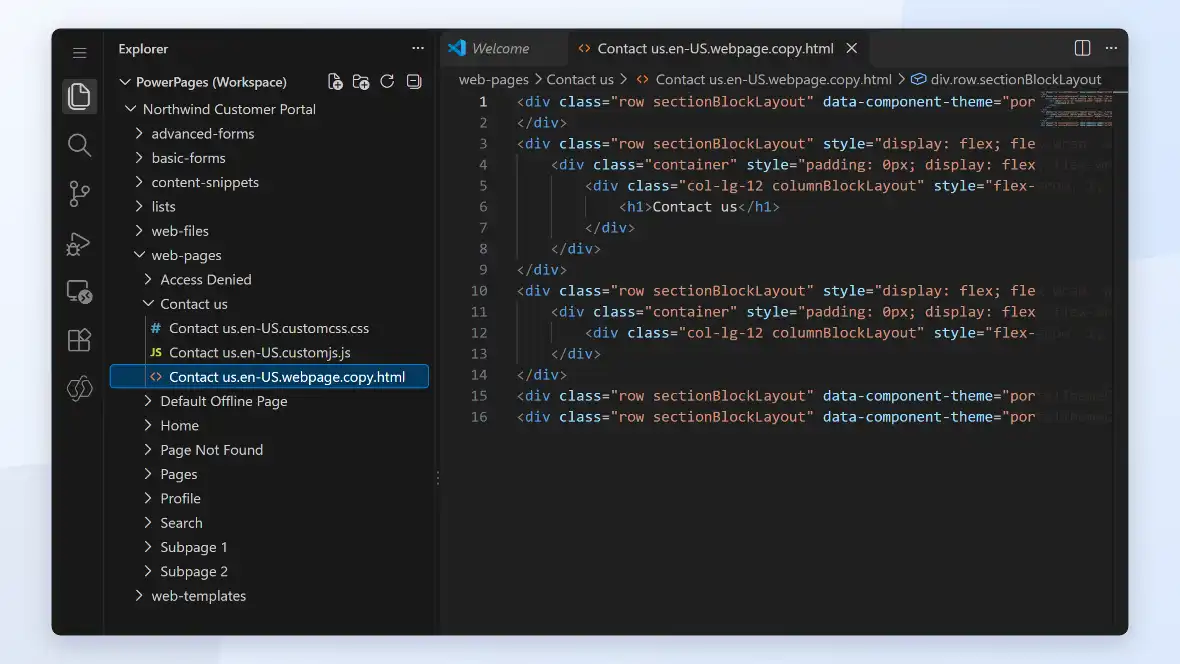This screenshot has height=664, width=1180.
Task: Expand the Subpage 1 folder
Action: 148,547
